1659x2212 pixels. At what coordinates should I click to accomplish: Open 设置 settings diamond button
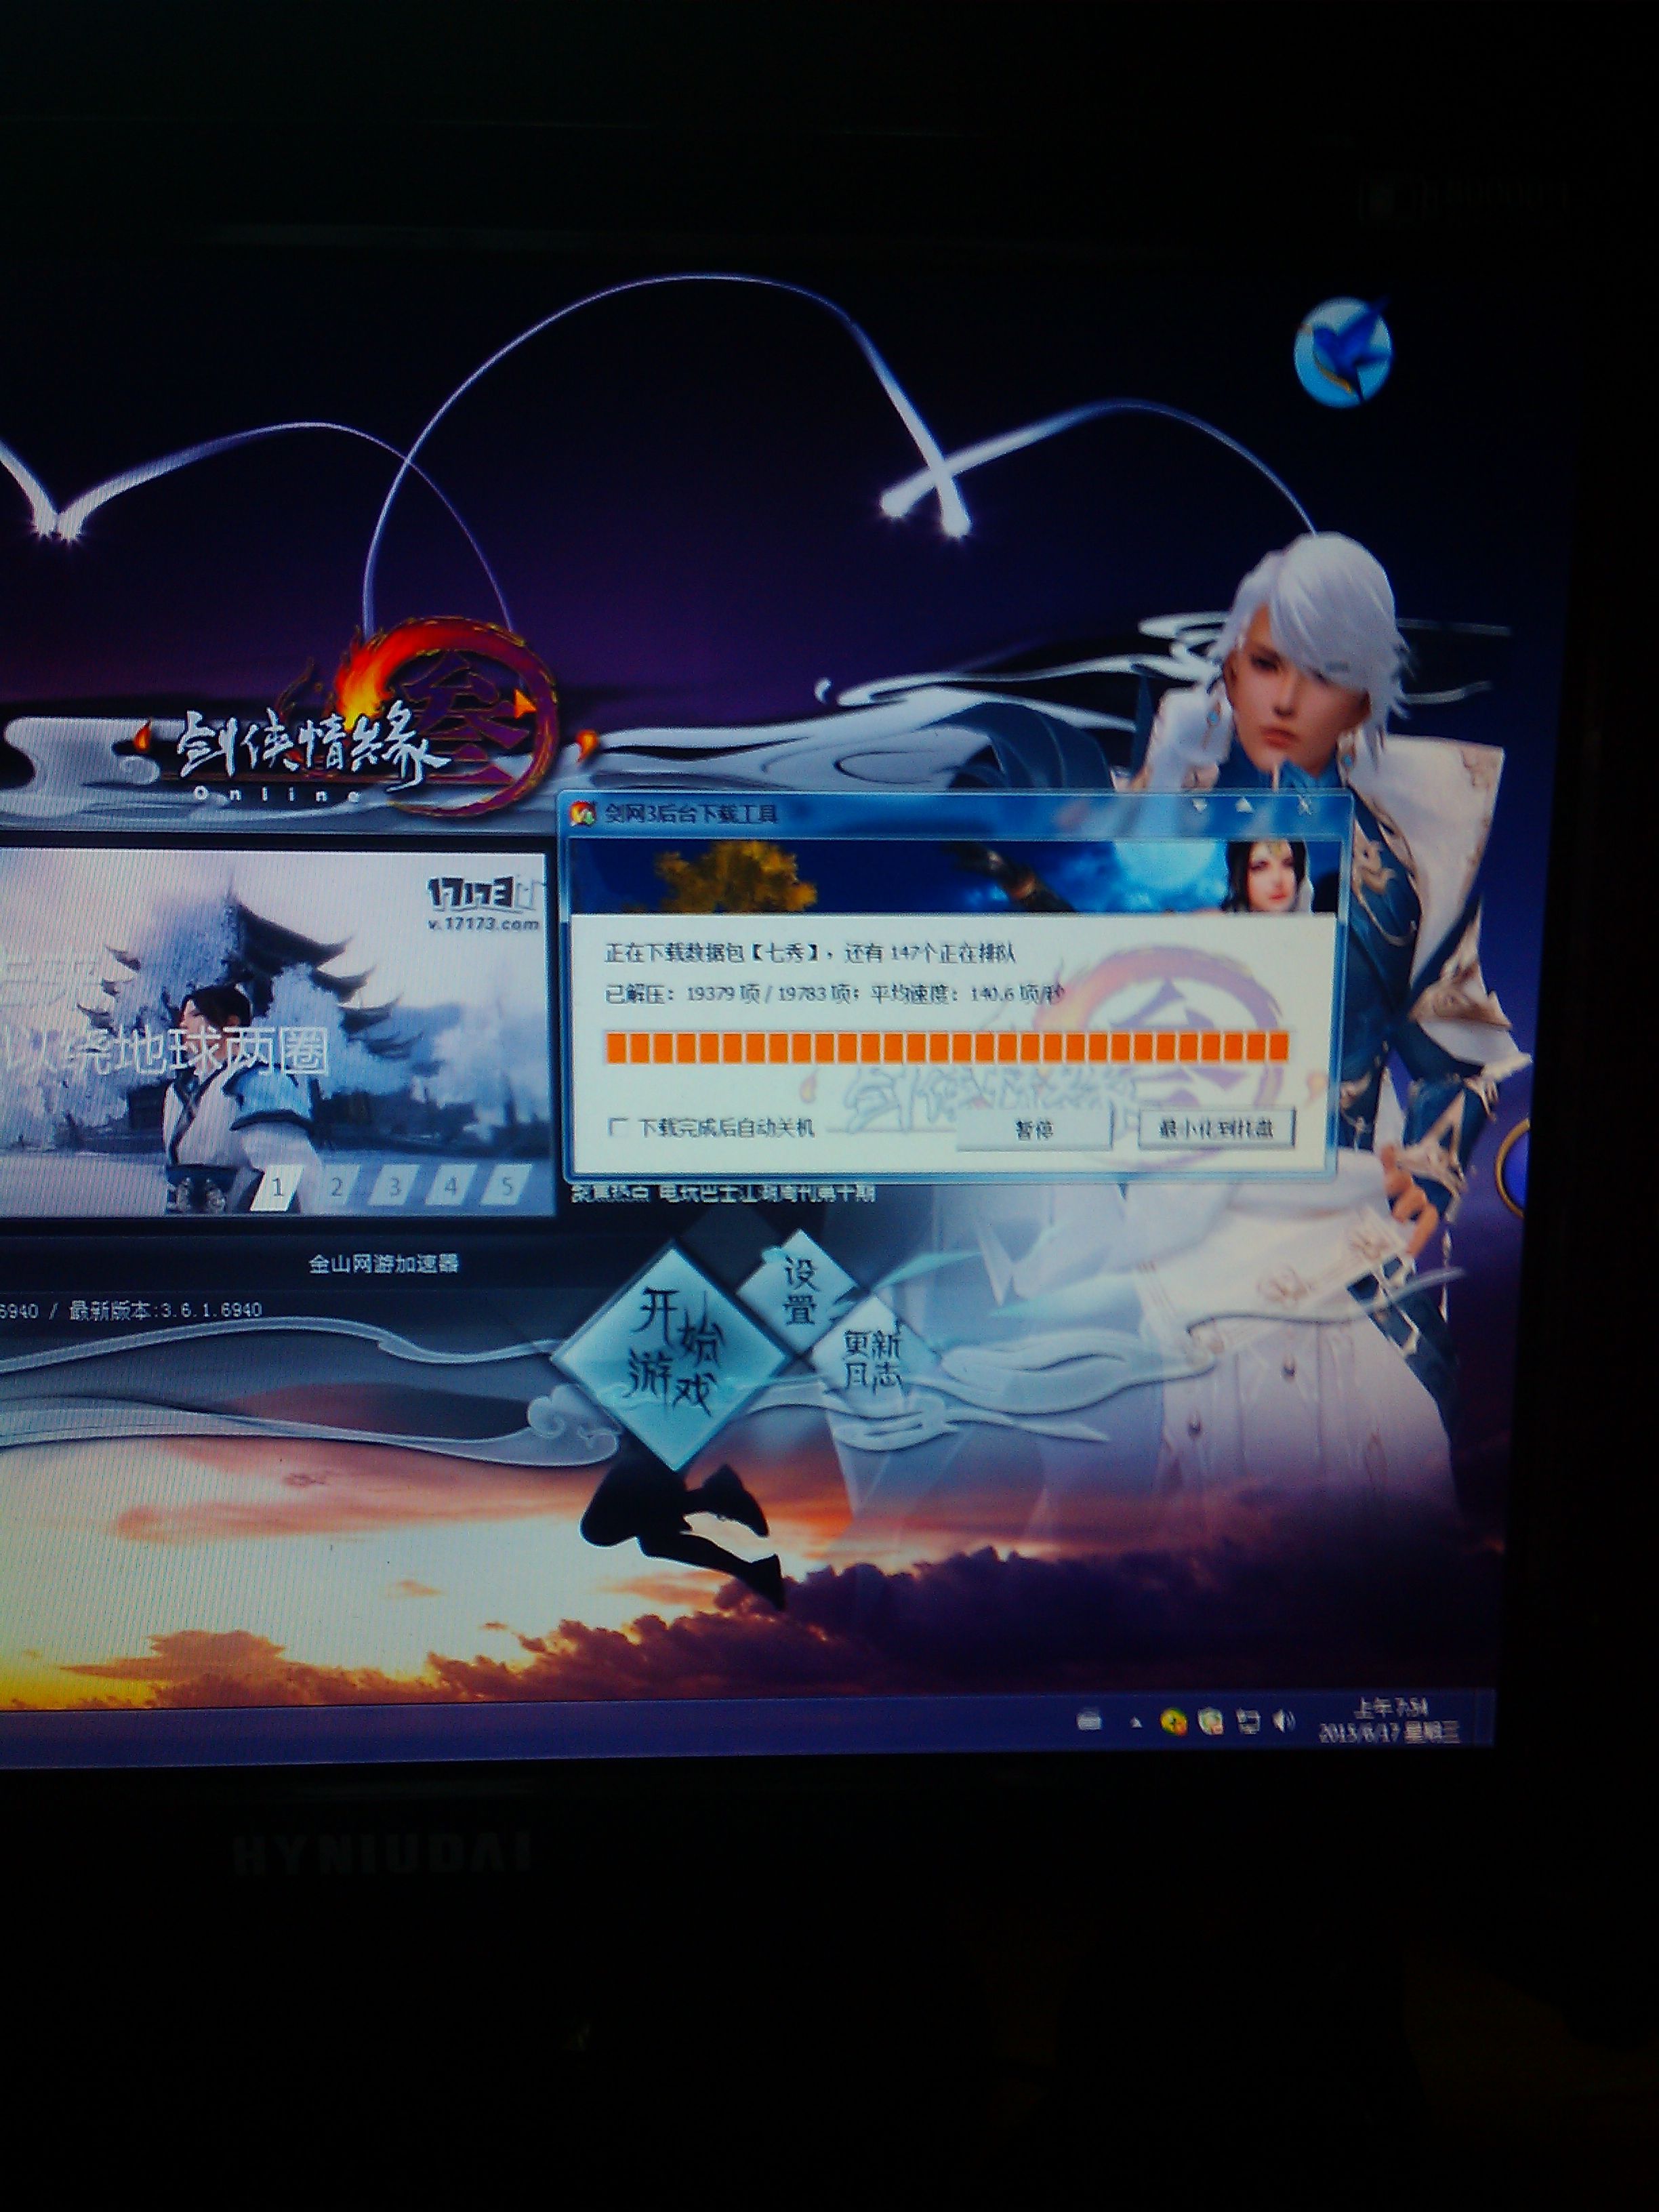[798, 1290]
